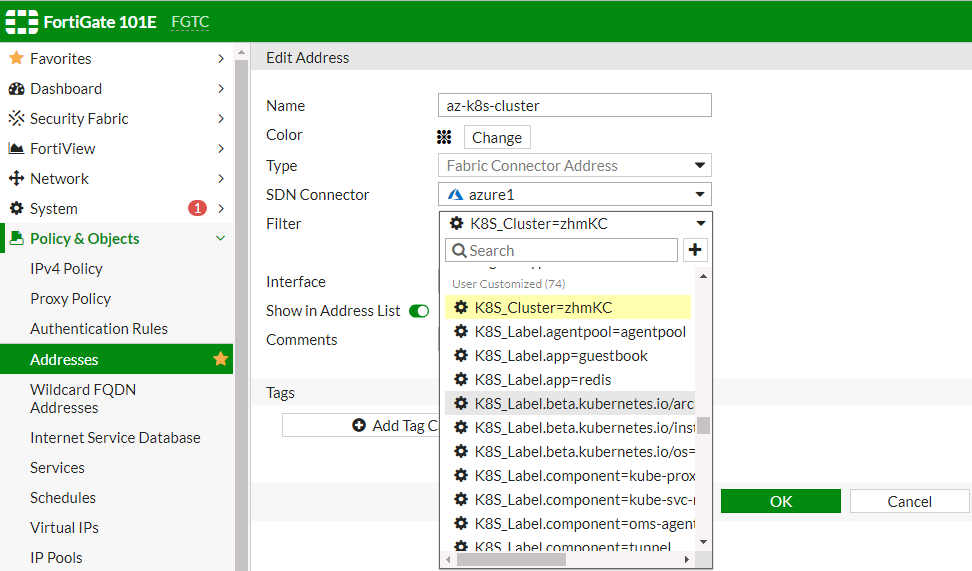Screen dimensions: 972x571
Task: Select K8S_Label.component=oms-agent option
Action: pyautogui.click(x=570, y=524)
